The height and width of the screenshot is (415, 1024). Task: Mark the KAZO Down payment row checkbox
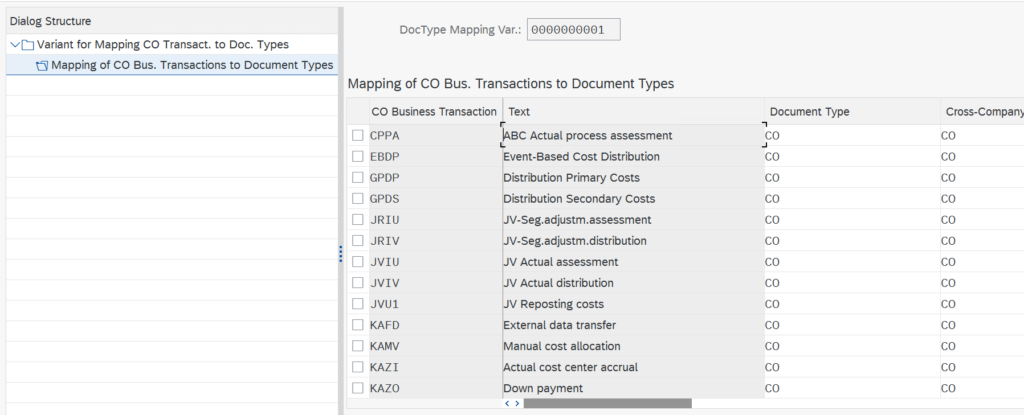coord(358,388)
